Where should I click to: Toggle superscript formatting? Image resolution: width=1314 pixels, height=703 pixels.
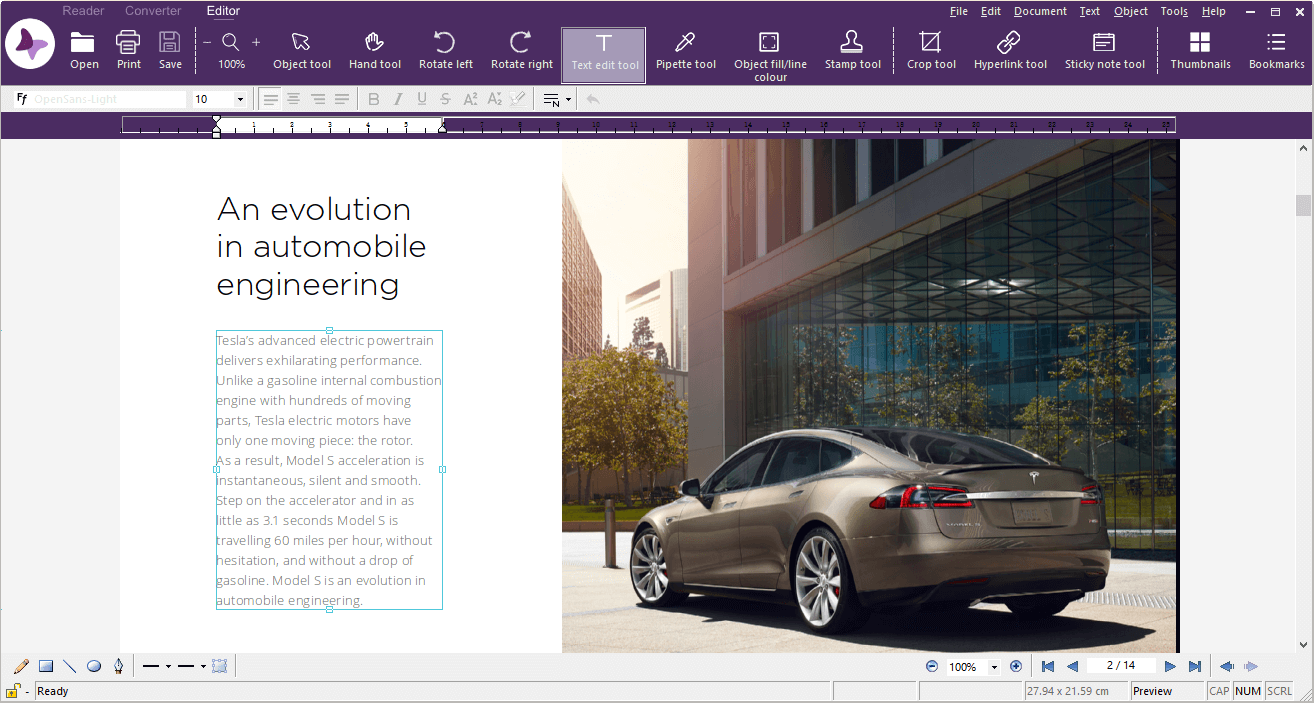point(470,99)
